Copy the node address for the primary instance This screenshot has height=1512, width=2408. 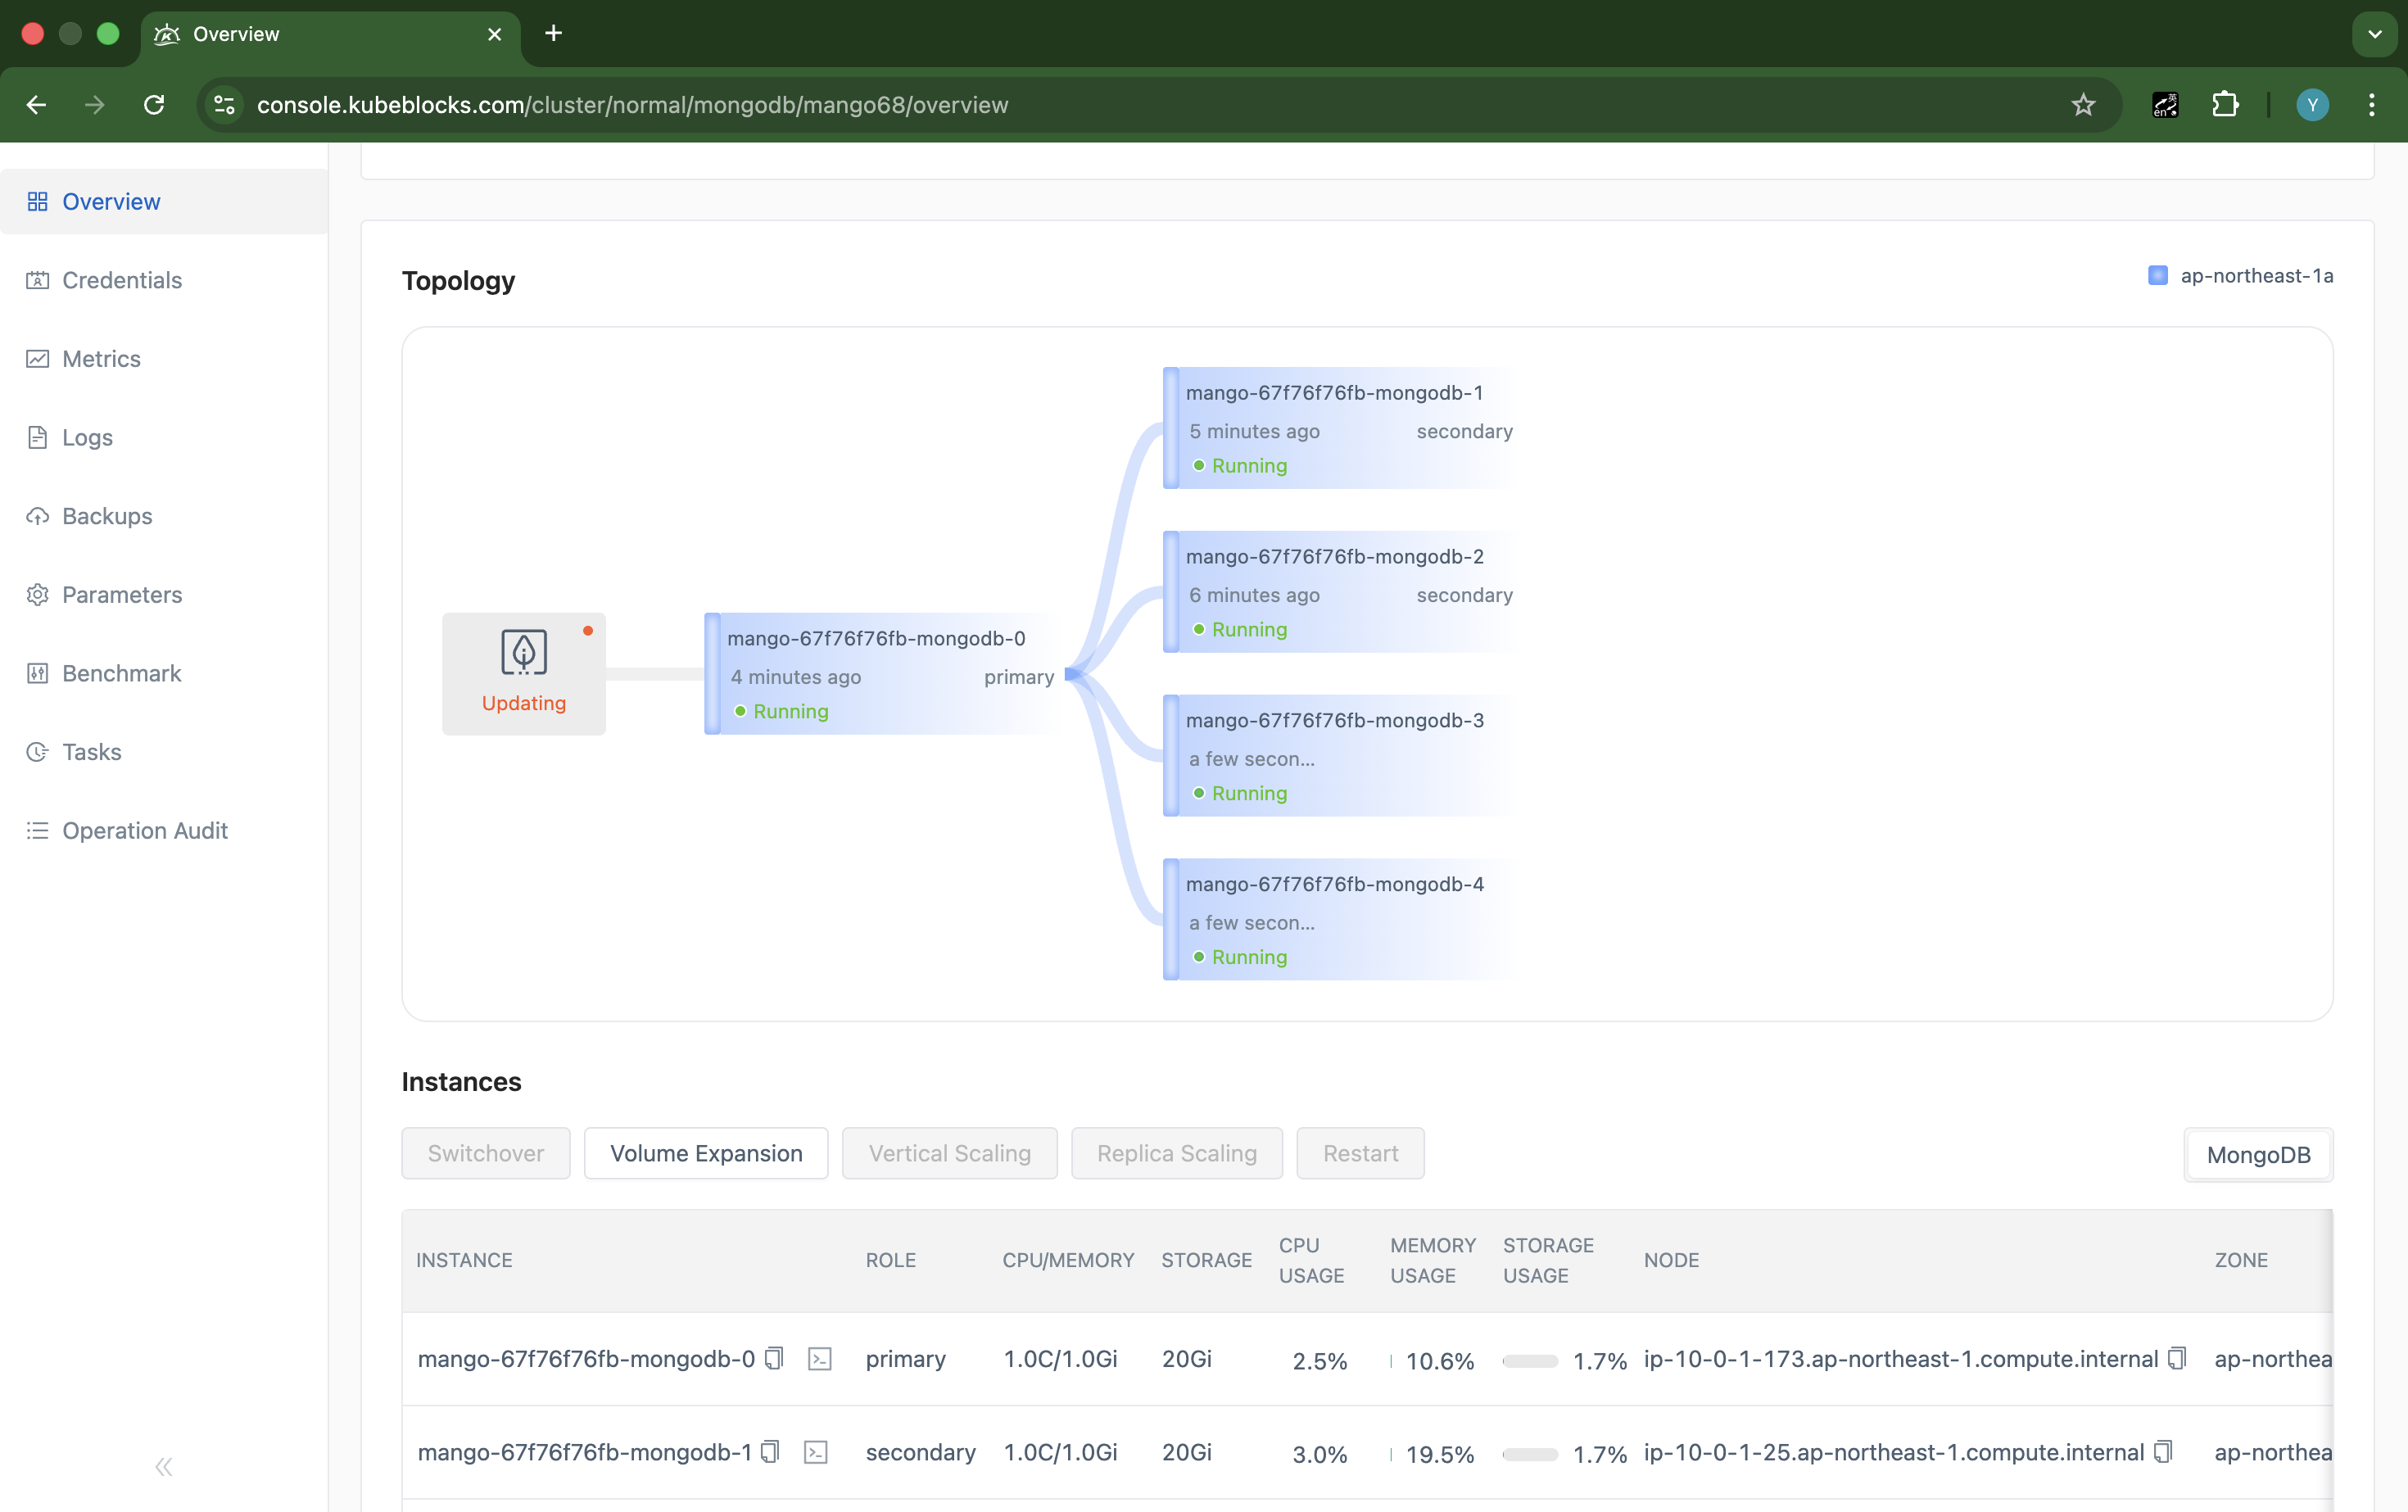tap(2177, 1358)
